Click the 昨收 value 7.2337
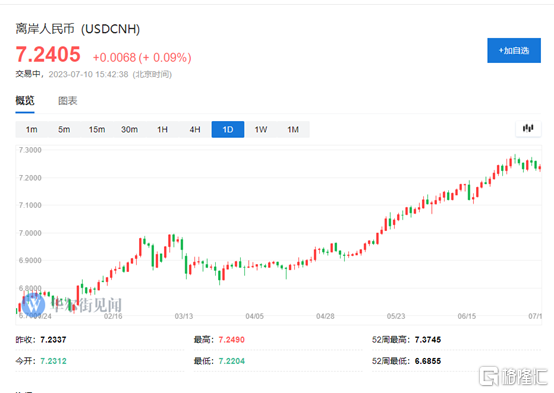Image resolution: width=554 pixels, height=393 pixels. 53,340
